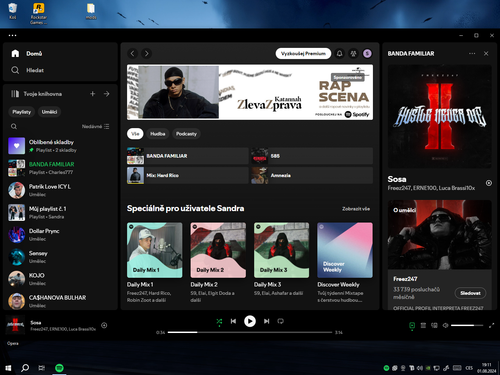Viewport: 500px width, 375px height.
Task: Seek in the song progress bar
Action: (x=250, y=332)
